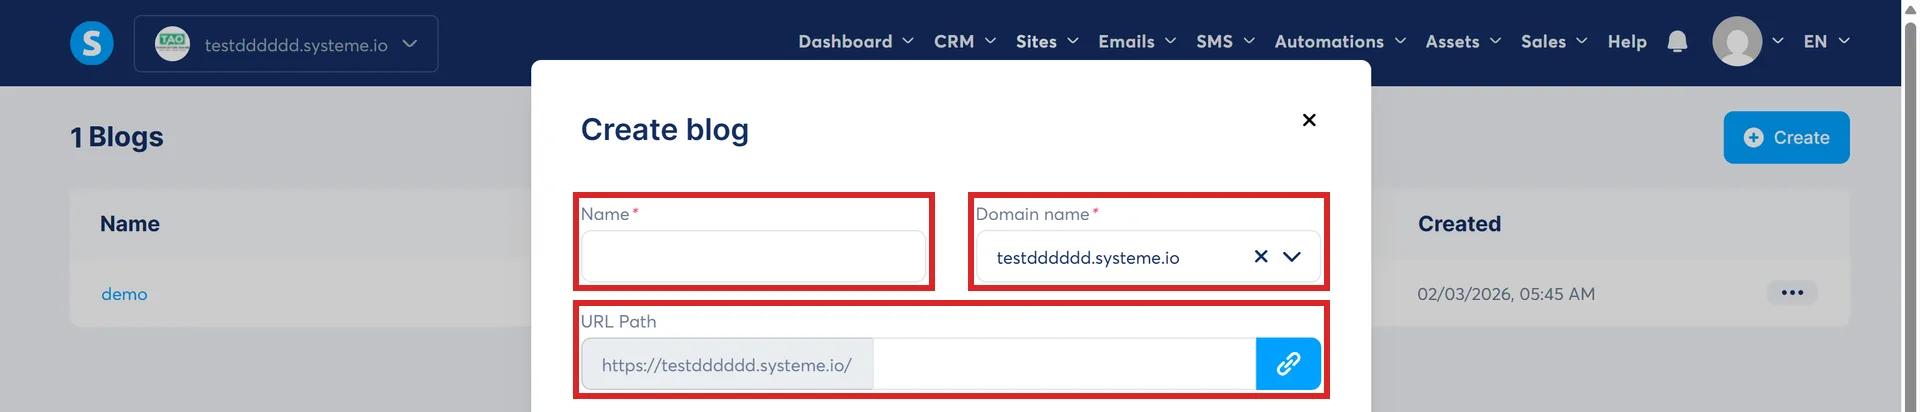The image size is (1920, 412).
Task: Open notifications bell
Action: [x=1678, y=41]
